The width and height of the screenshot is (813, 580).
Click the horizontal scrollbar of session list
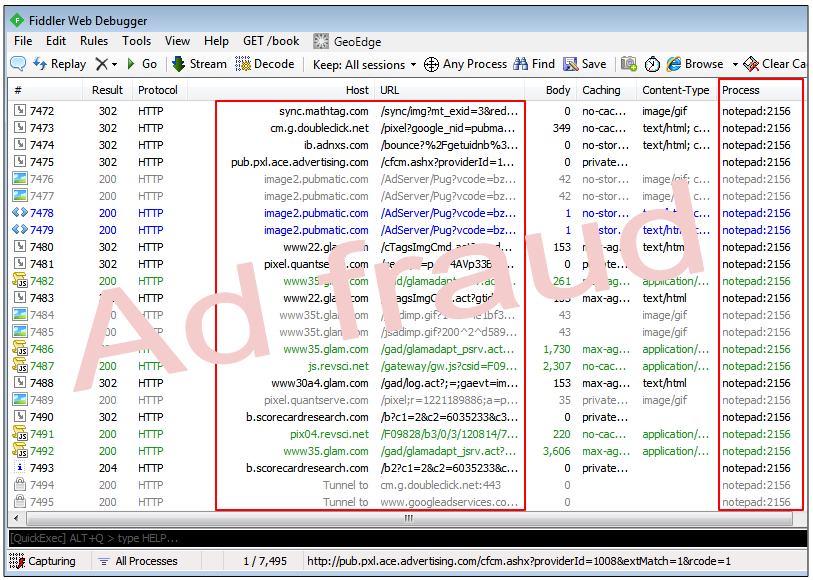407,519
